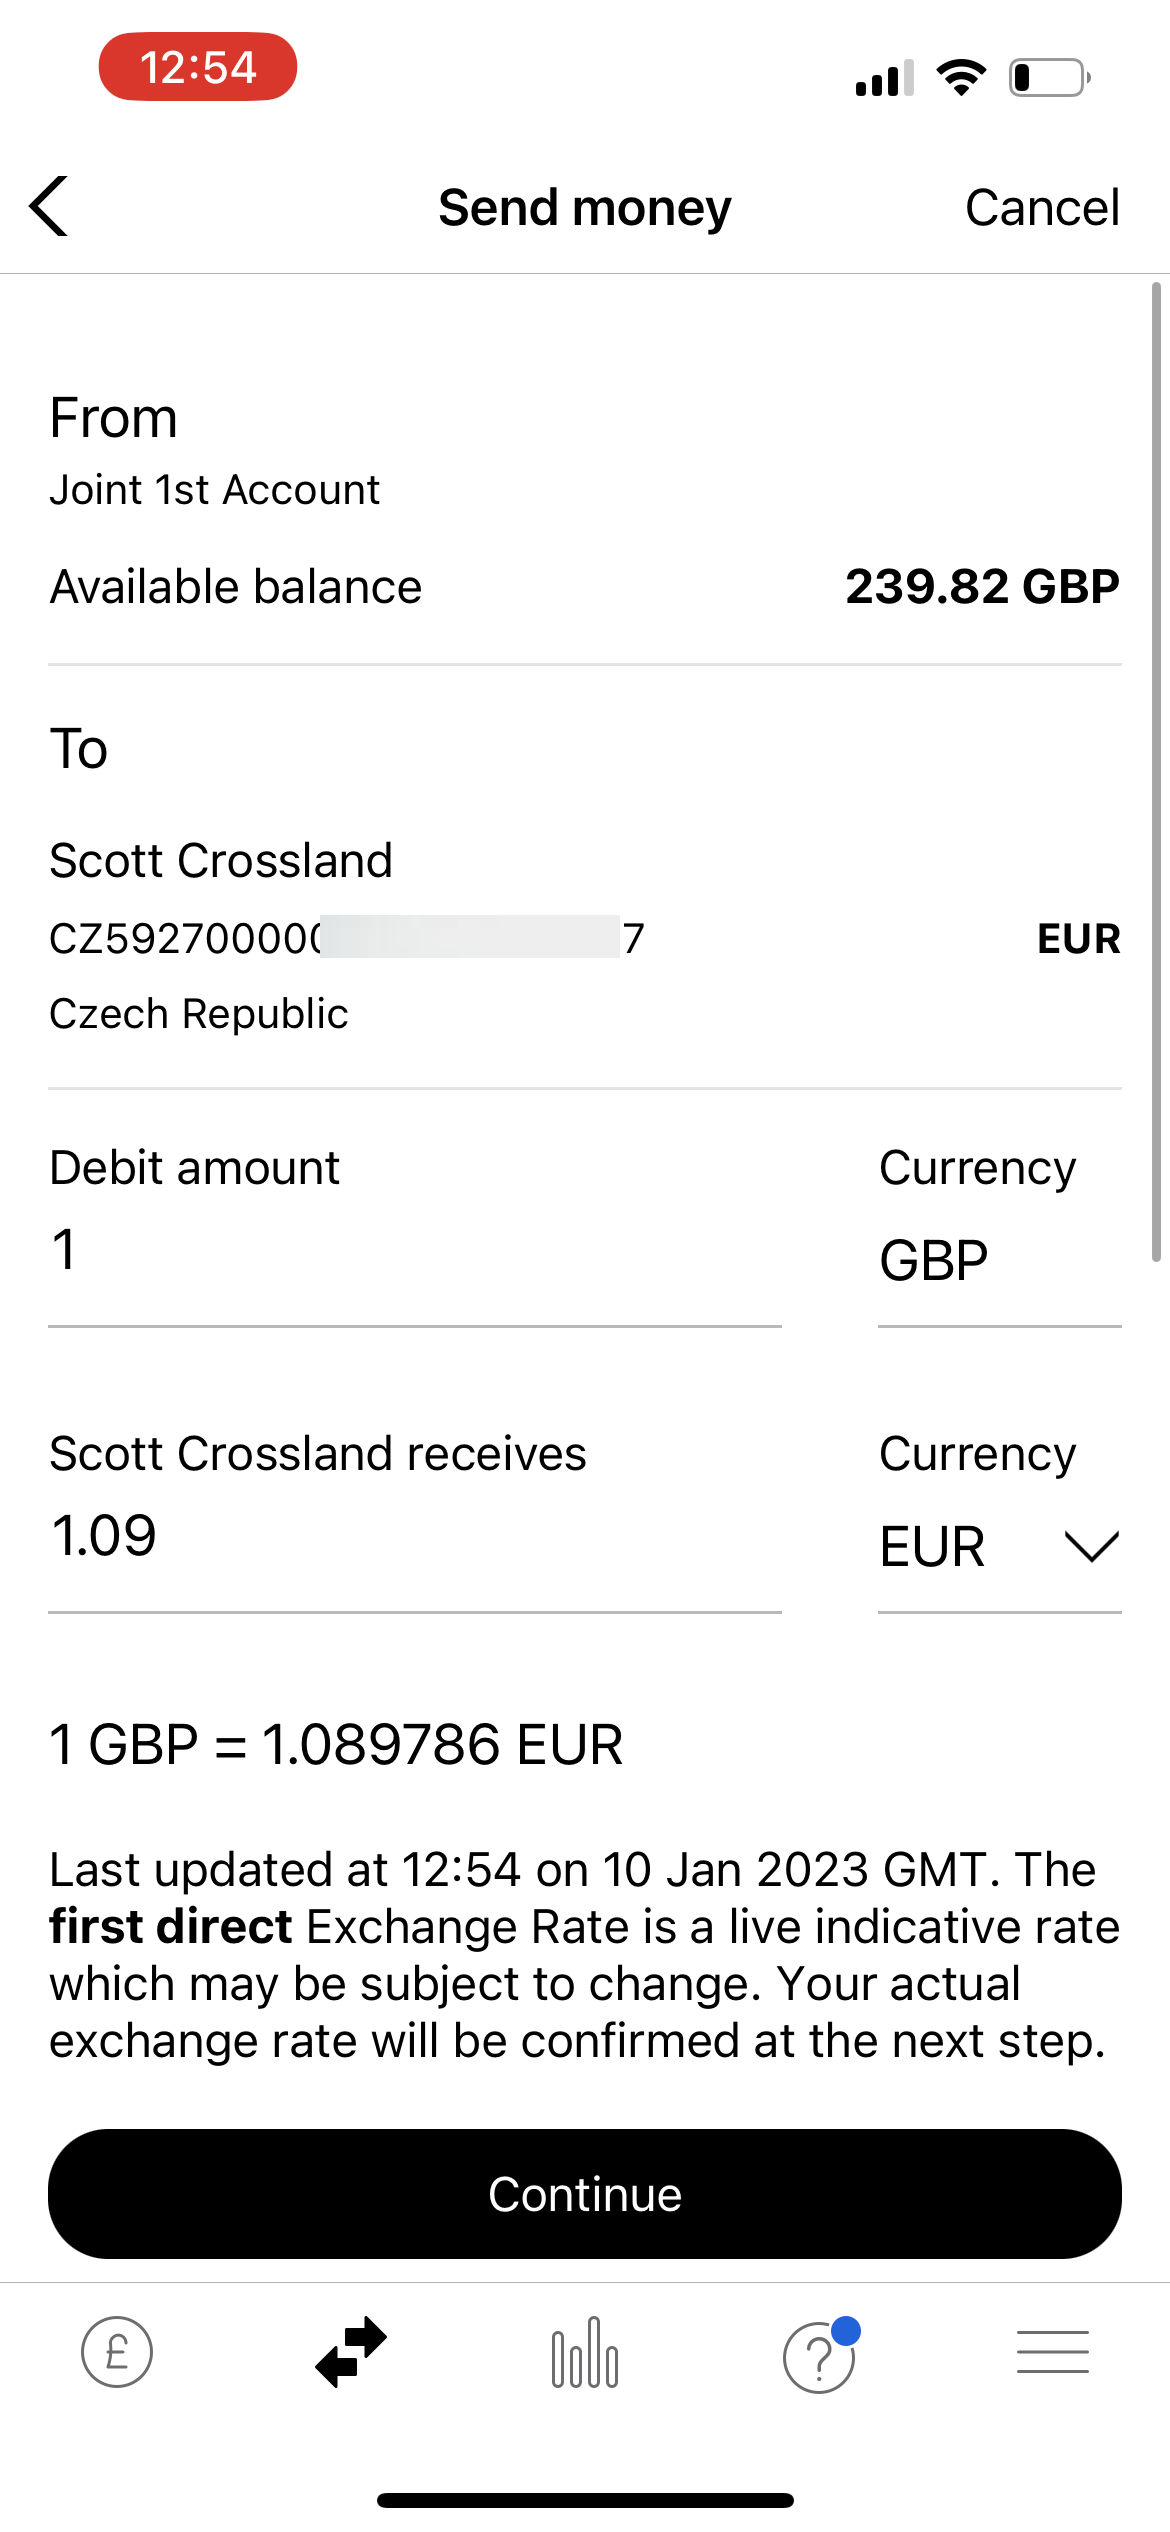Tap the red 12:54 time pill

pyautogui.click(x=198, y=67)
